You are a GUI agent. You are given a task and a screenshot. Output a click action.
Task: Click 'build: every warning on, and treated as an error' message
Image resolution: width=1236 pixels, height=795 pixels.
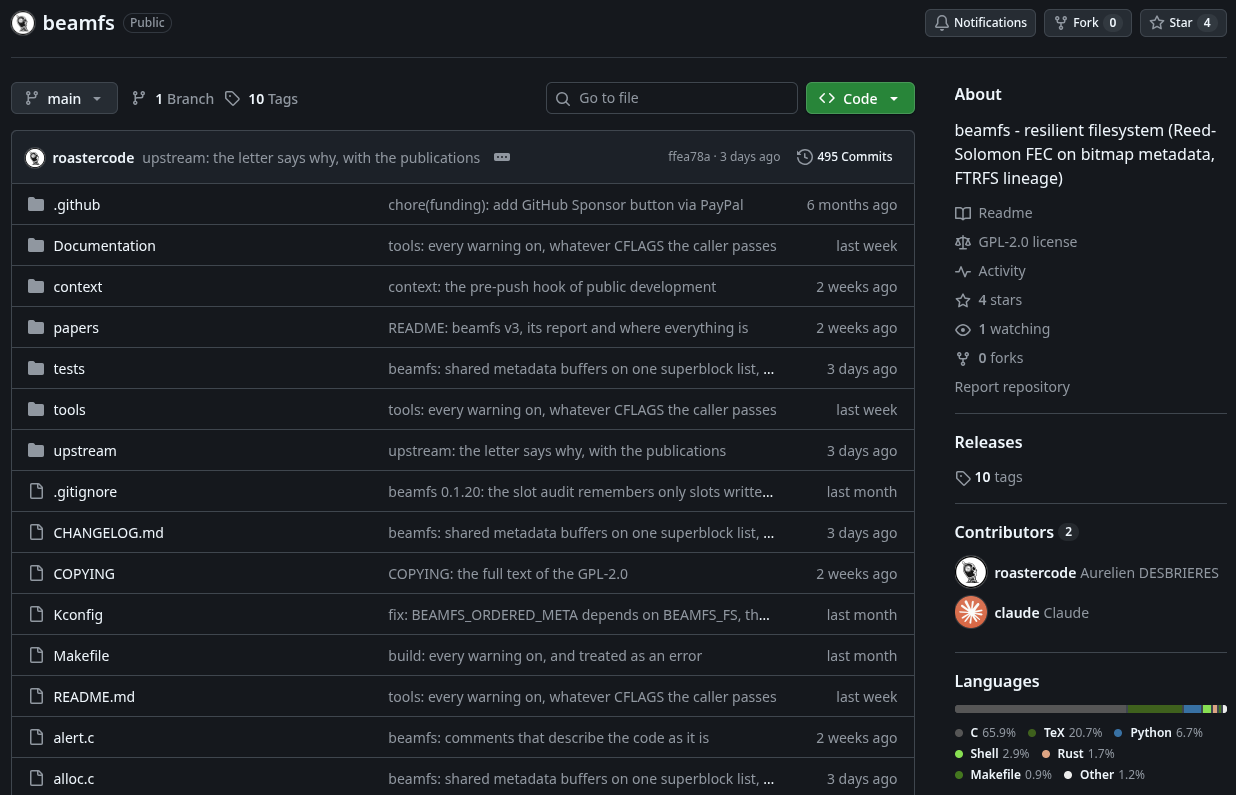tap(545, 656)
